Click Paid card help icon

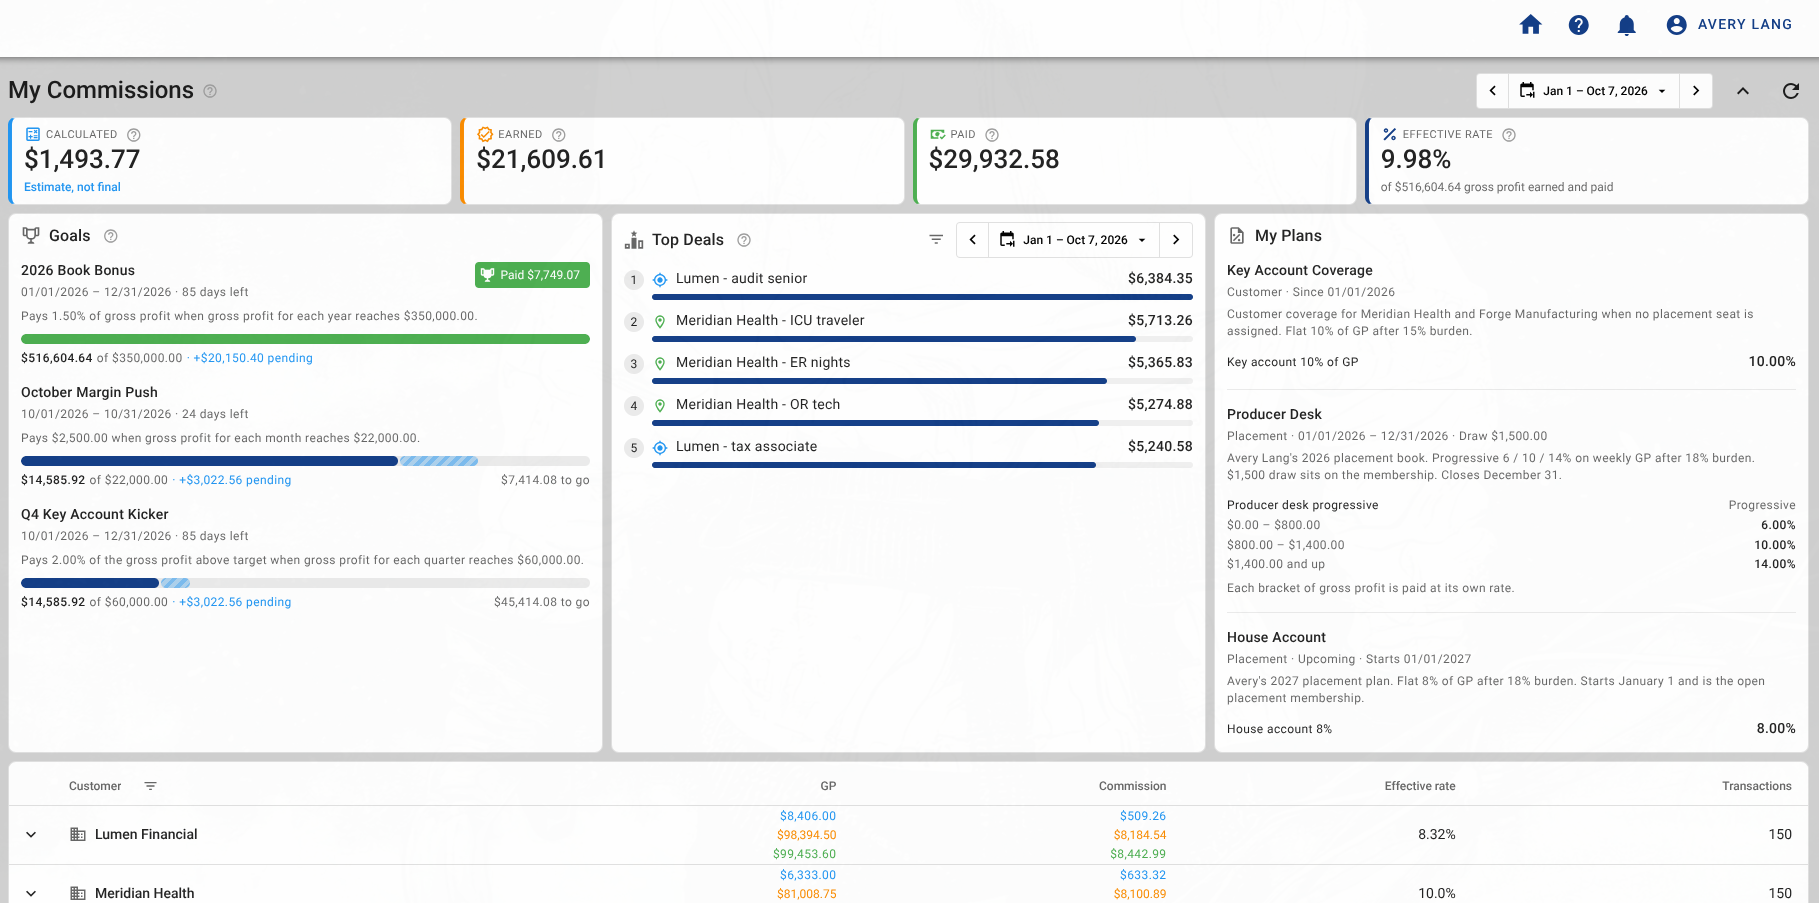992,135
